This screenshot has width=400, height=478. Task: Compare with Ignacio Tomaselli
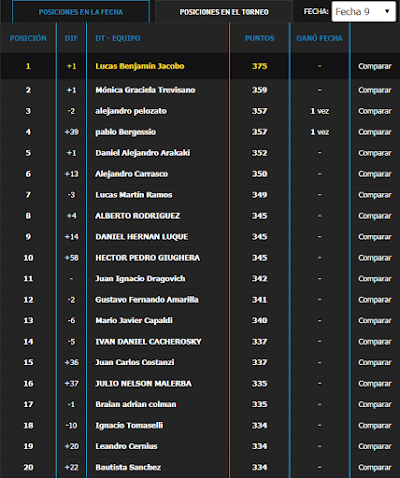tap(375, 426)
